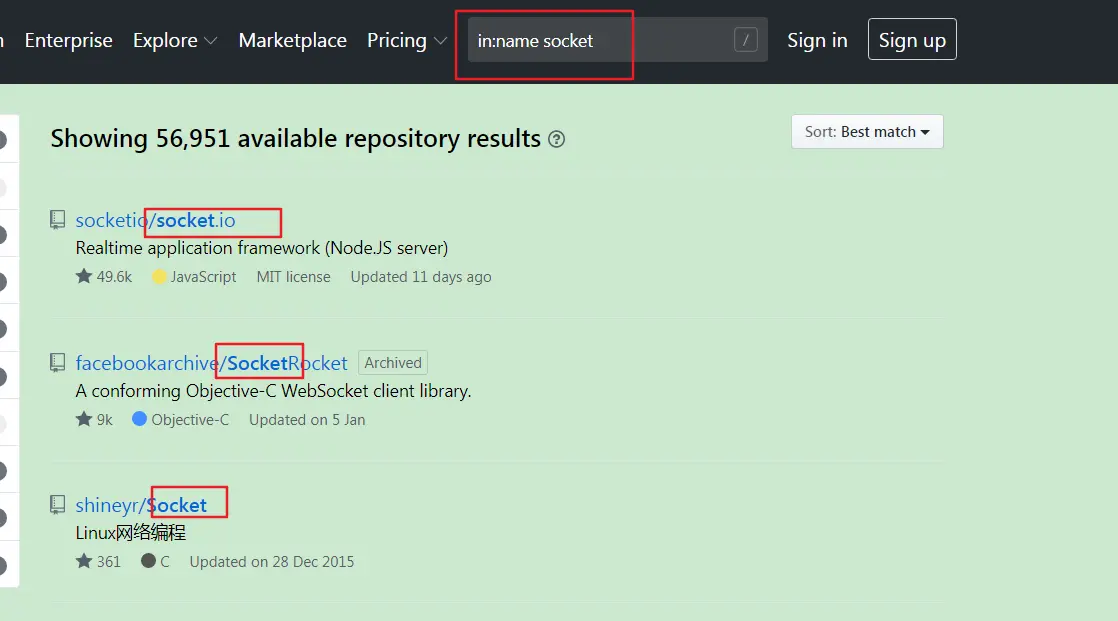This screenshot has width=1118, height=621.
Task: Open the socketio/socket.io repository link
Action: [x=155, y=220]
